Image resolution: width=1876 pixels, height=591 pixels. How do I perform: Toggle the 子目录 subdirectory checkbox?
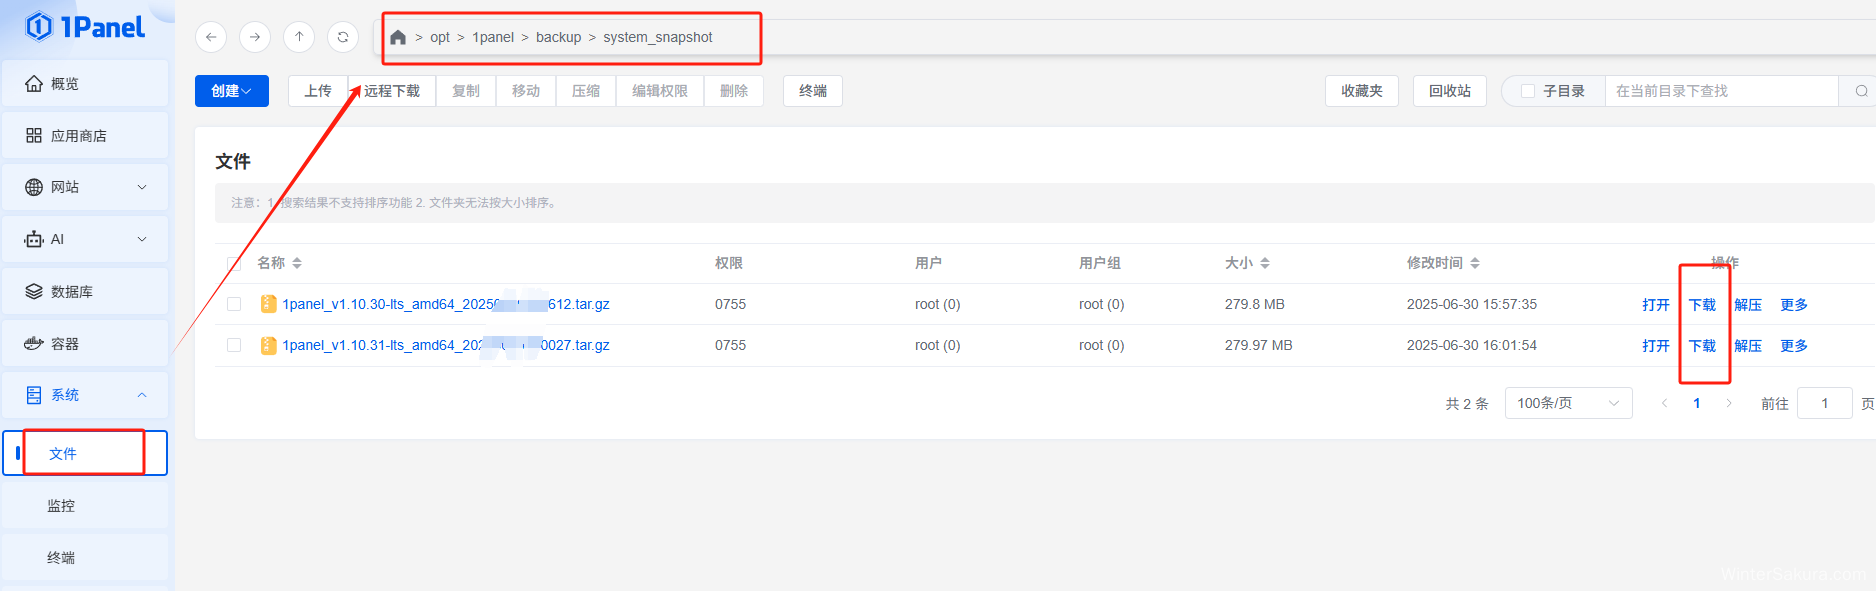click(x=1528, y=91)
